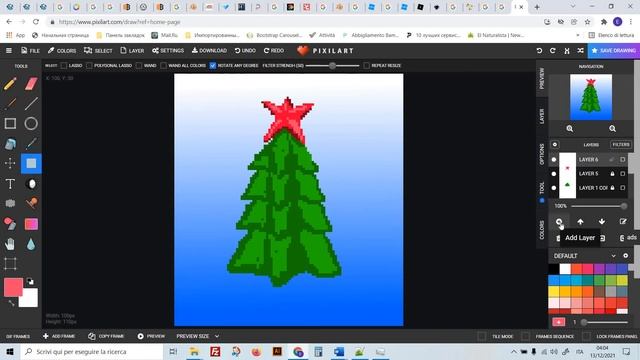Open the Colors menu

(62, 51)
